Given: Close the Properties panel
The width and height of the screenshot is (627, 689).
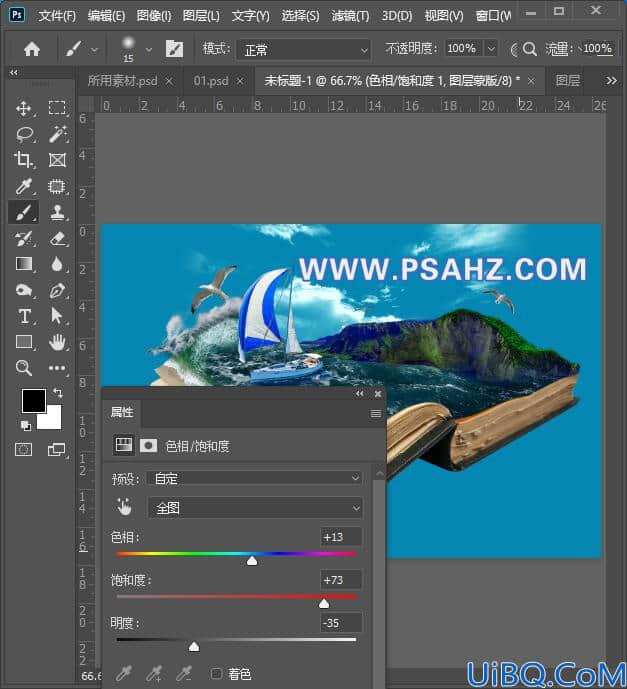Looking at the screenshot, I should (378, 394).
